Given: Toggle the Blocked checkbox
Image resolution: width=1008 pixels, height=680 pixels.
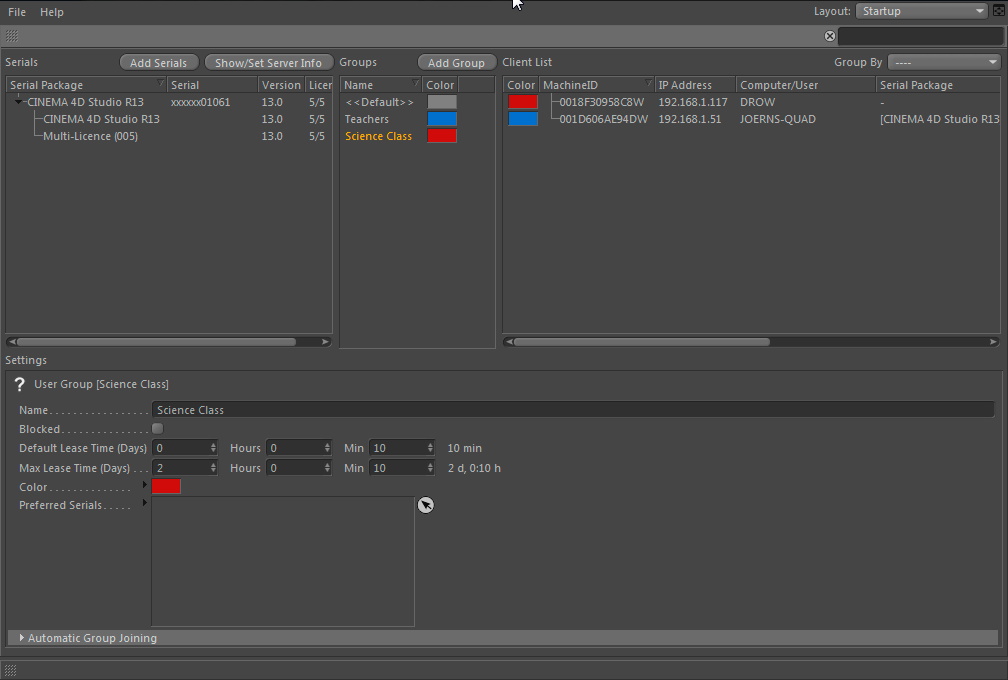Looking at the screenshot, I should pyautogui.click(x=158, y=429).
